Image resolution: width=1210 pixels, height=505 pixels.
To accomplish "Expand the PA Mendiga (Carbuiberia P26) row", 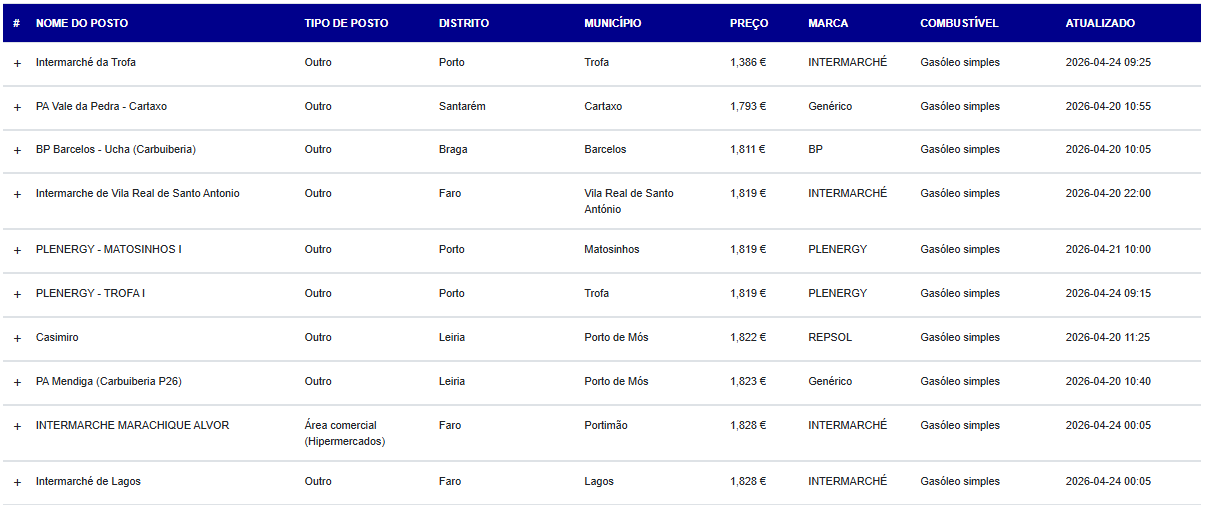I will [17, 382].
